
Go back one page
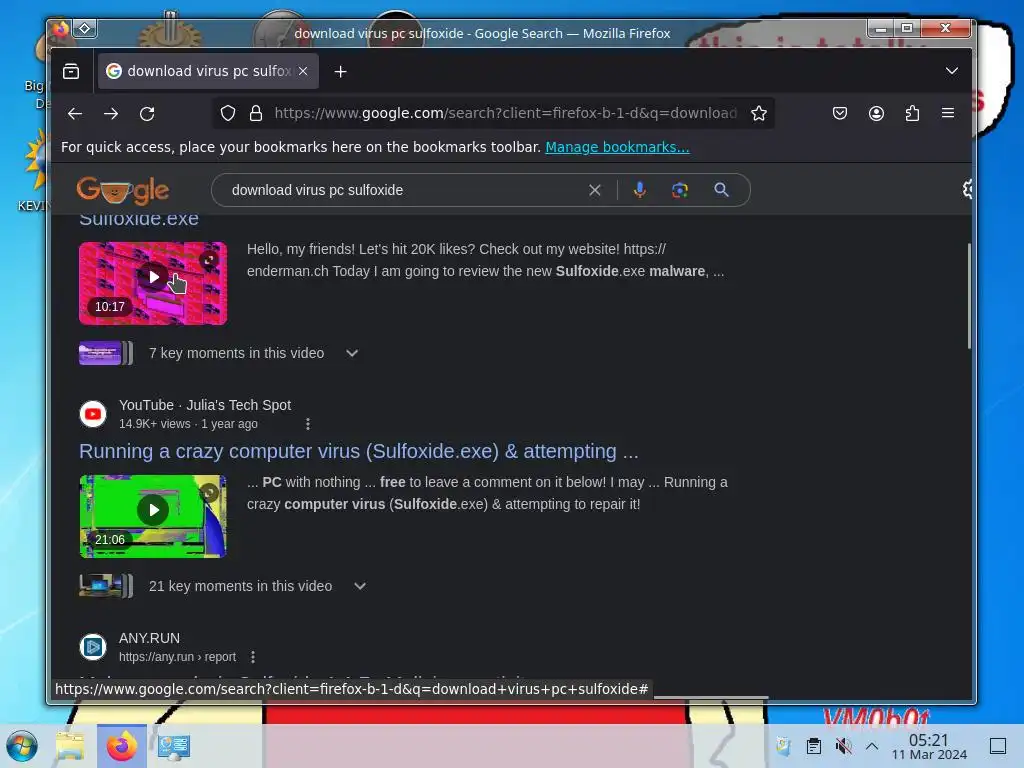[x=75, y=114]
